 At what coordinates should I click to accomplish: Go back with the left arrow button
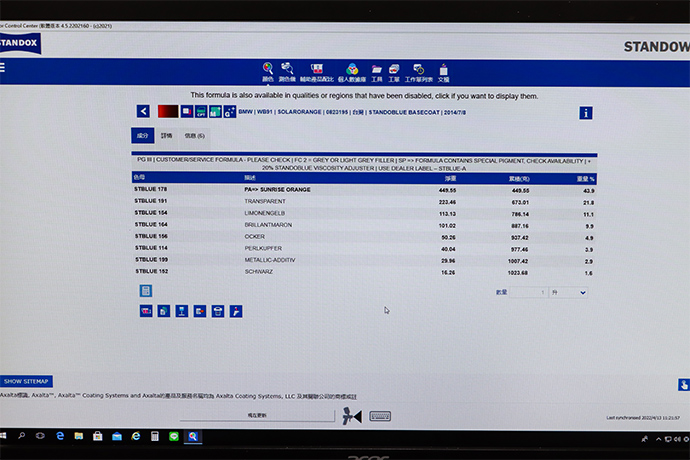(x=143, y=111)
